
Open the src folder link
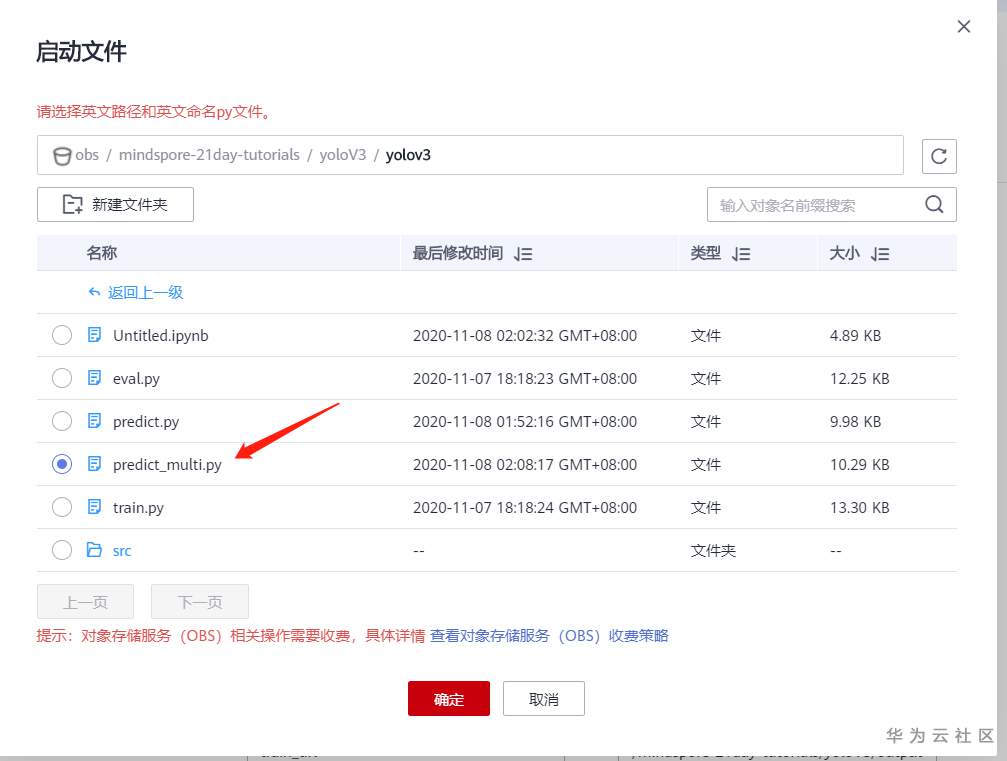tap(122, 550)
